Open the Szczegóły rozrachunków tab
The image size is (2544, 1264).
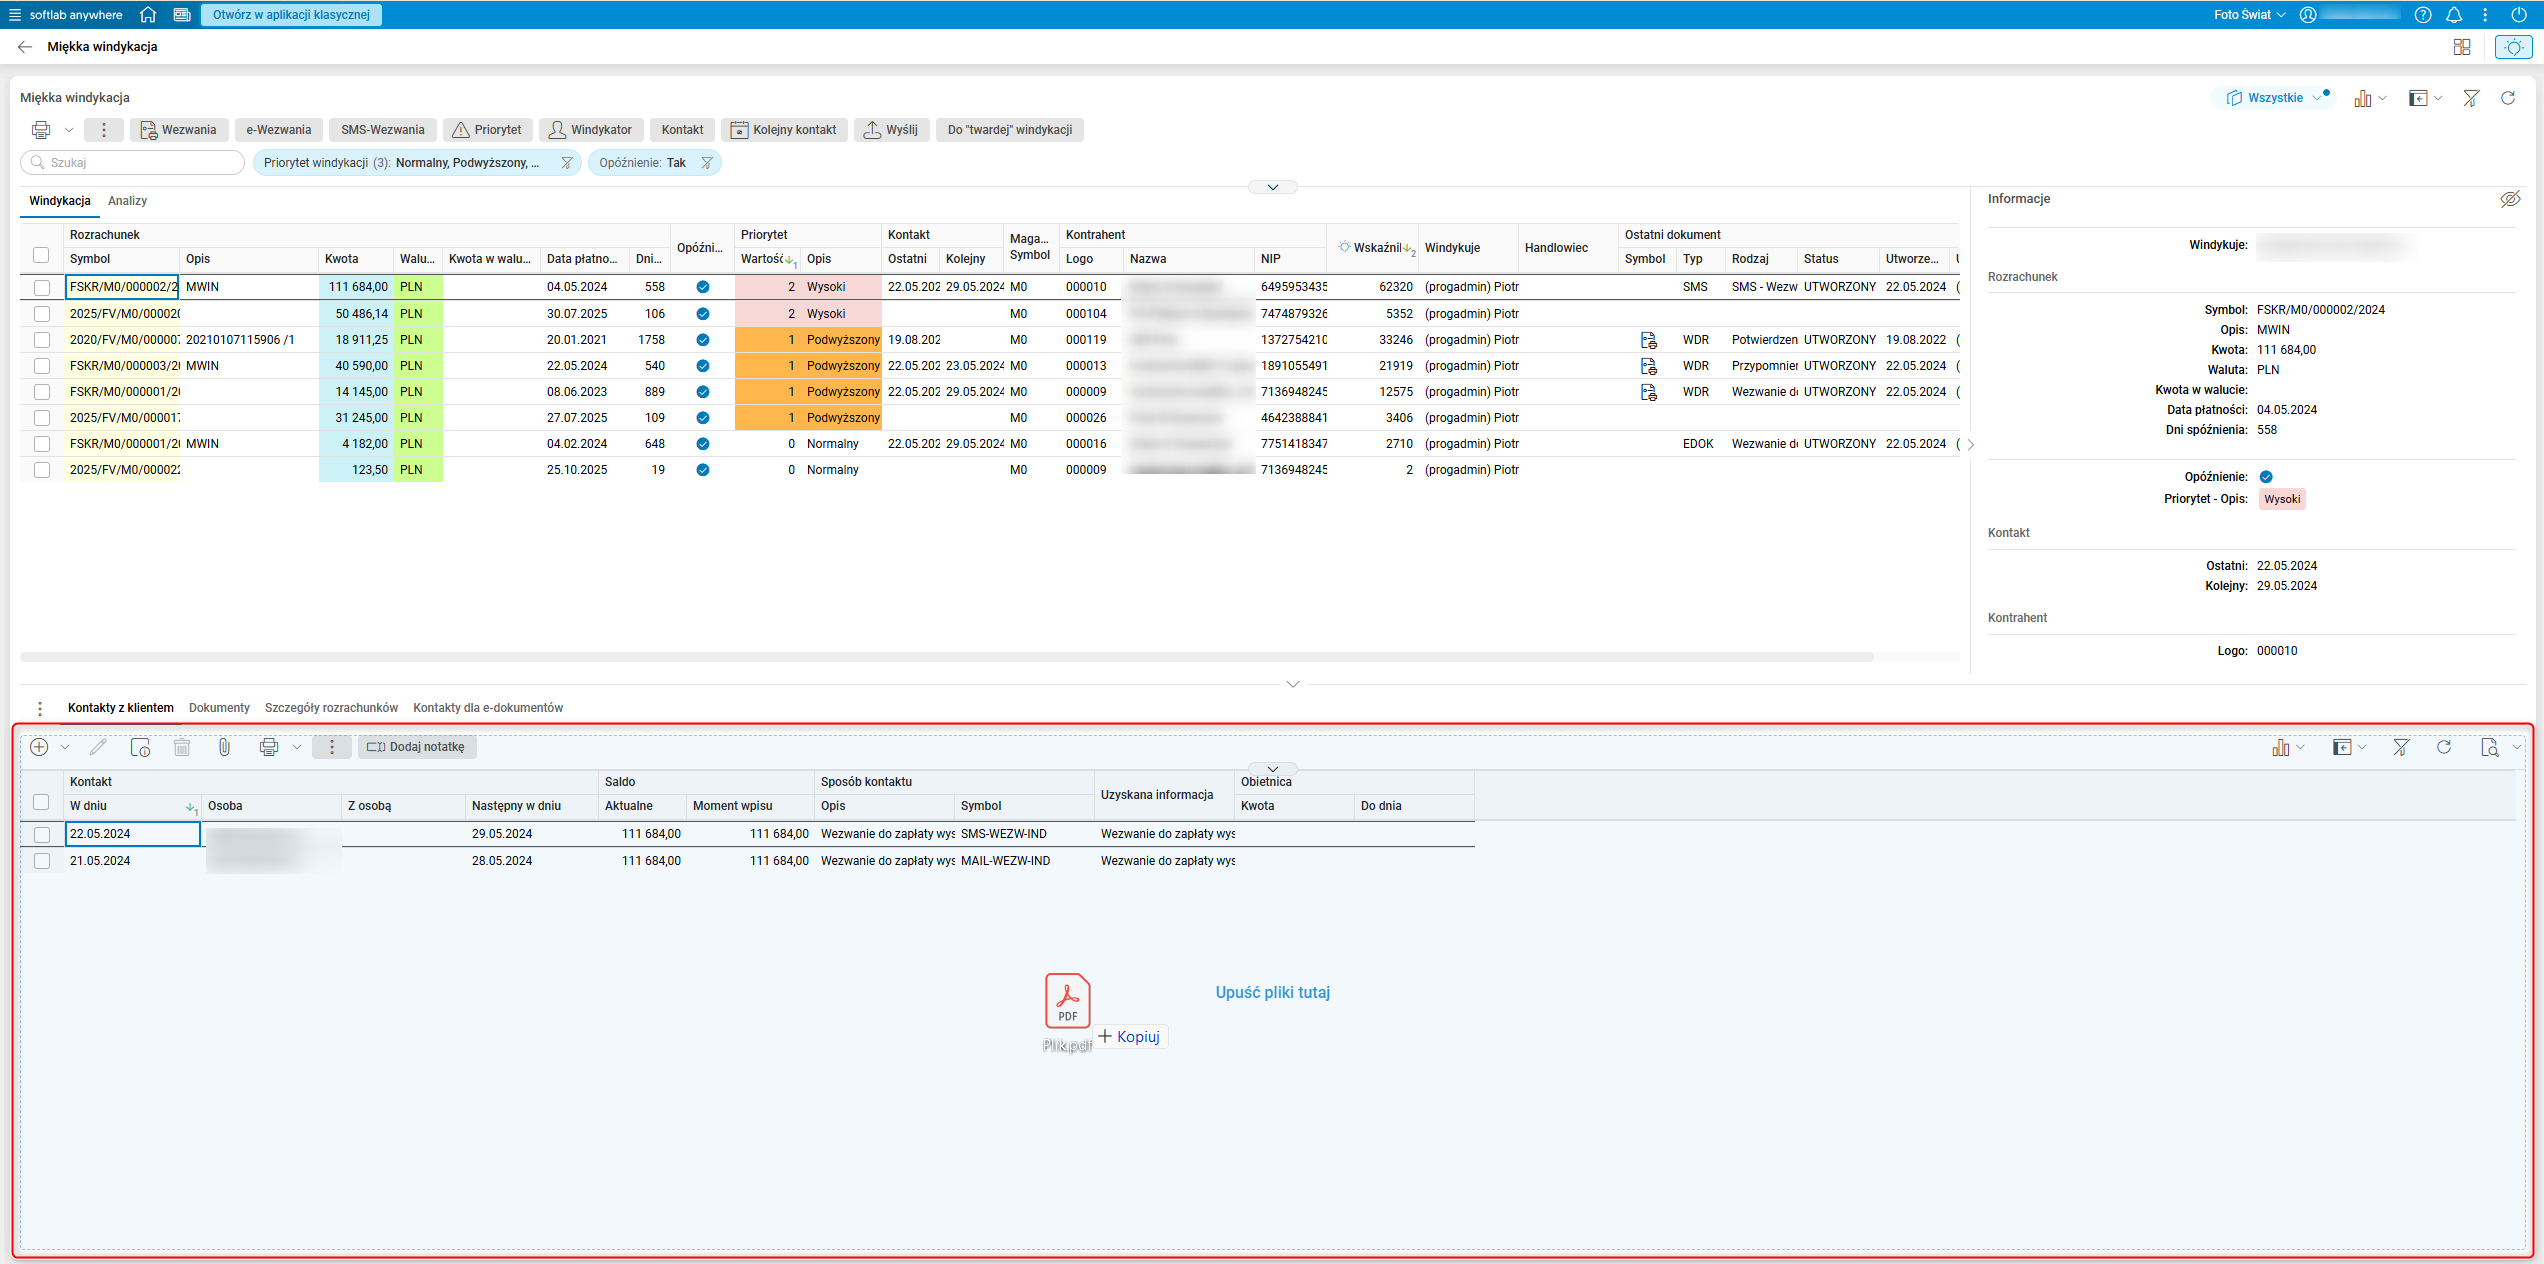point(331,708)
